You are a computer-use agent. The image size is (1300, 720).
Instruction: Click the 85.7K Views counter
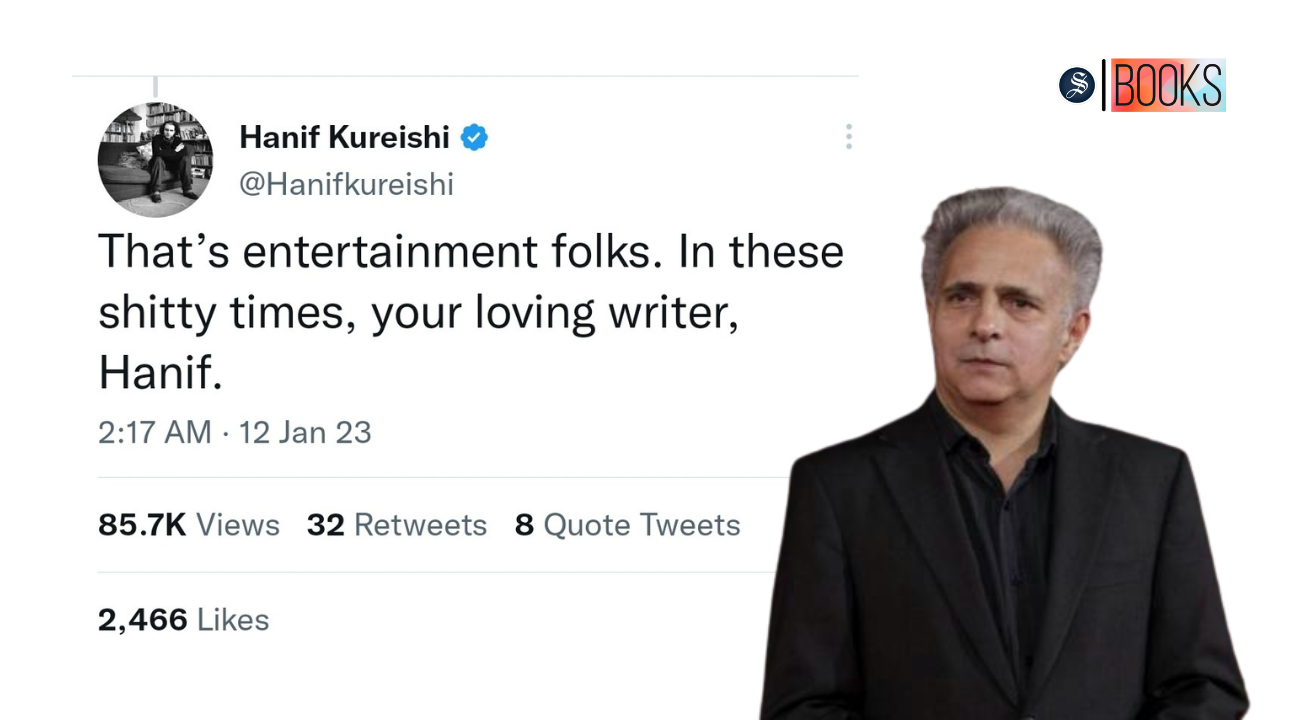tap(188, 524)
